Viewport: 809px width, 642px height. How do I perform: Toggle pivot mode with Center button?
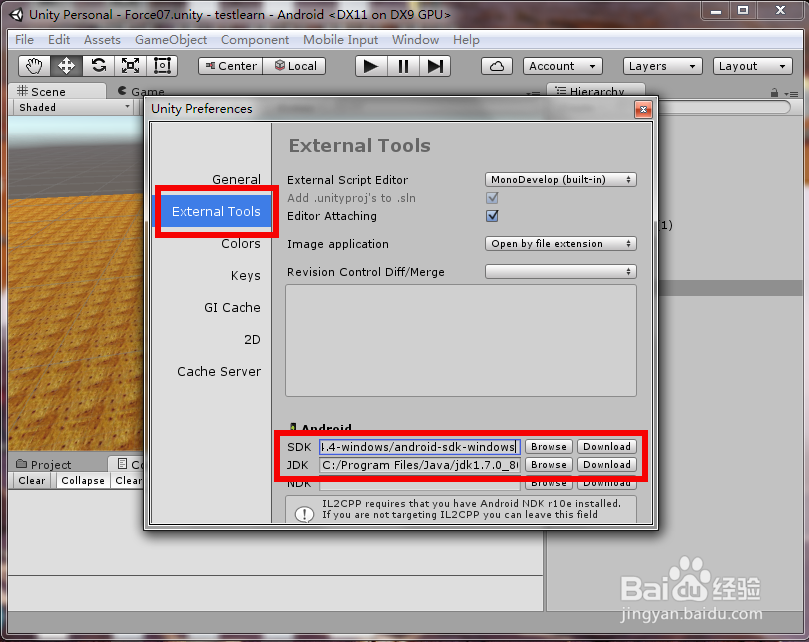click(231, 66)
